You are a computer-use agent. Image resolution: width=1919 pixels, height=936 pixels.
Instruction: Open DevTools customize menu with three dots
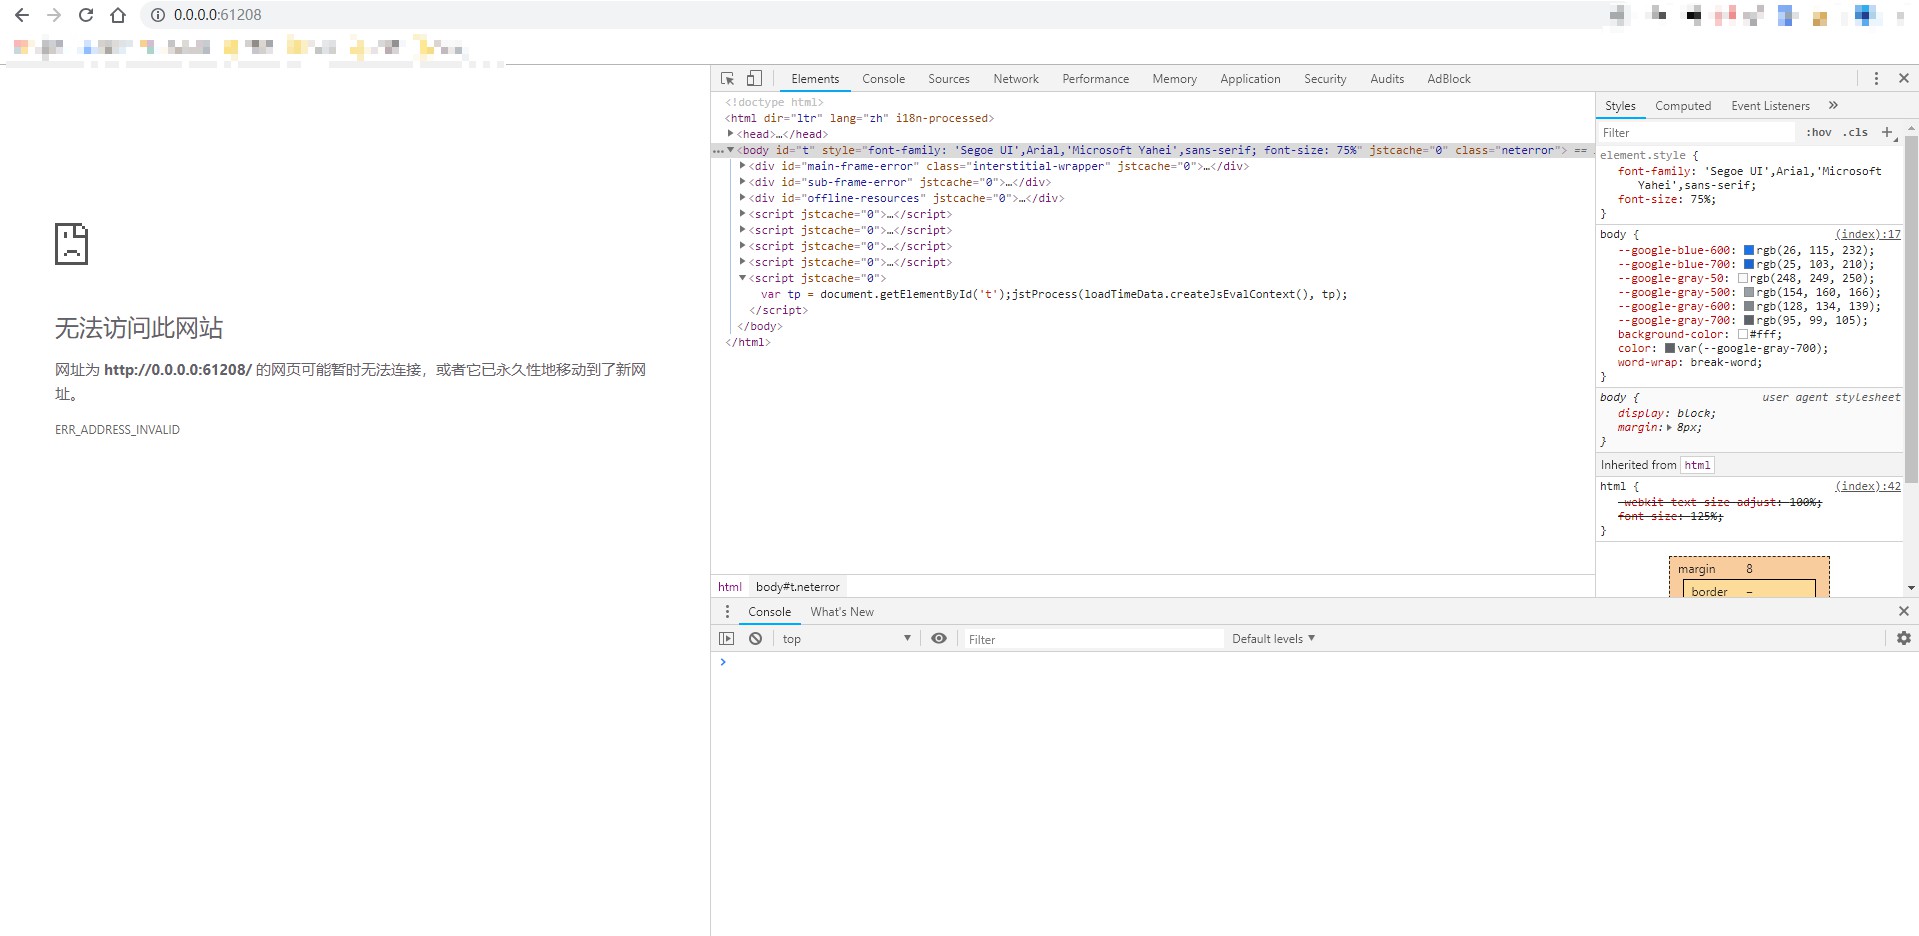(1876, 78)
